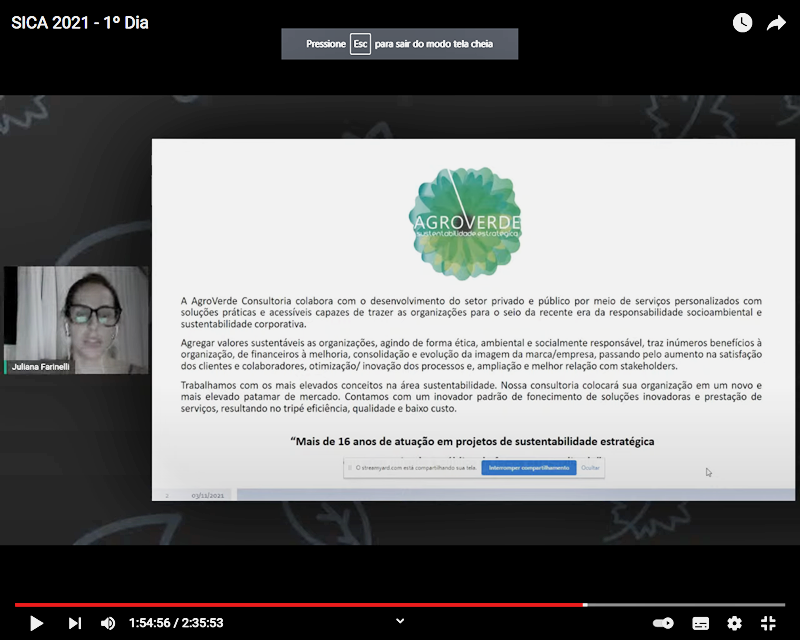
Task: Click the AgroVerde logo on the slide
Action: point(466,224)
